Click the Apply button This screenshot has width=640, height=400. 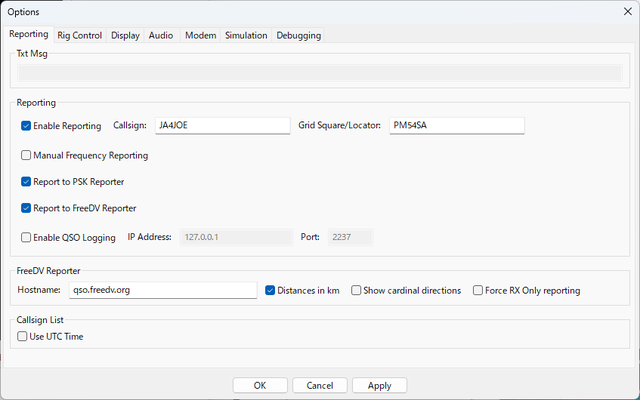pyautogui.click(x=380, y=385)
